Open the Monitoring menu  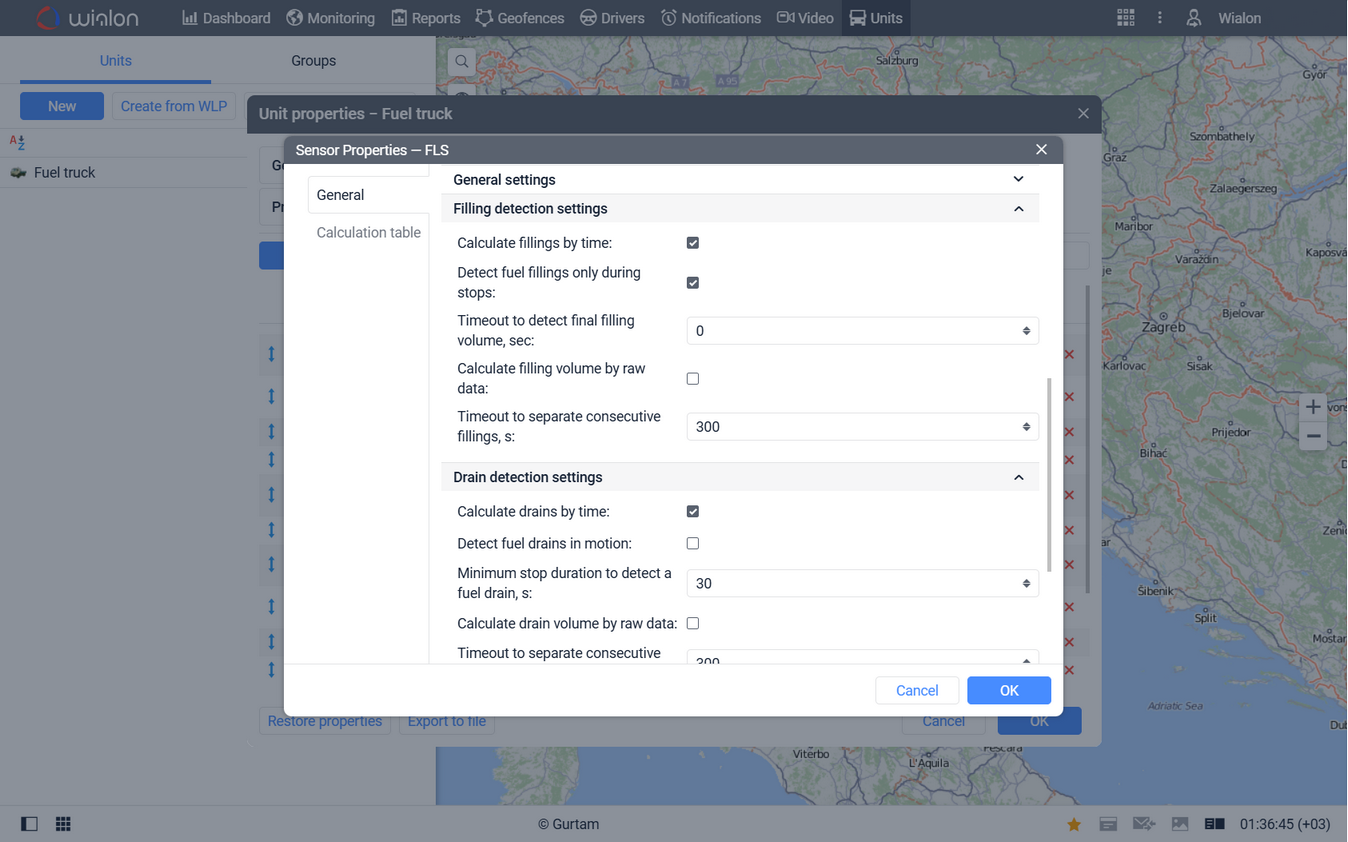[x=330, y=18]
